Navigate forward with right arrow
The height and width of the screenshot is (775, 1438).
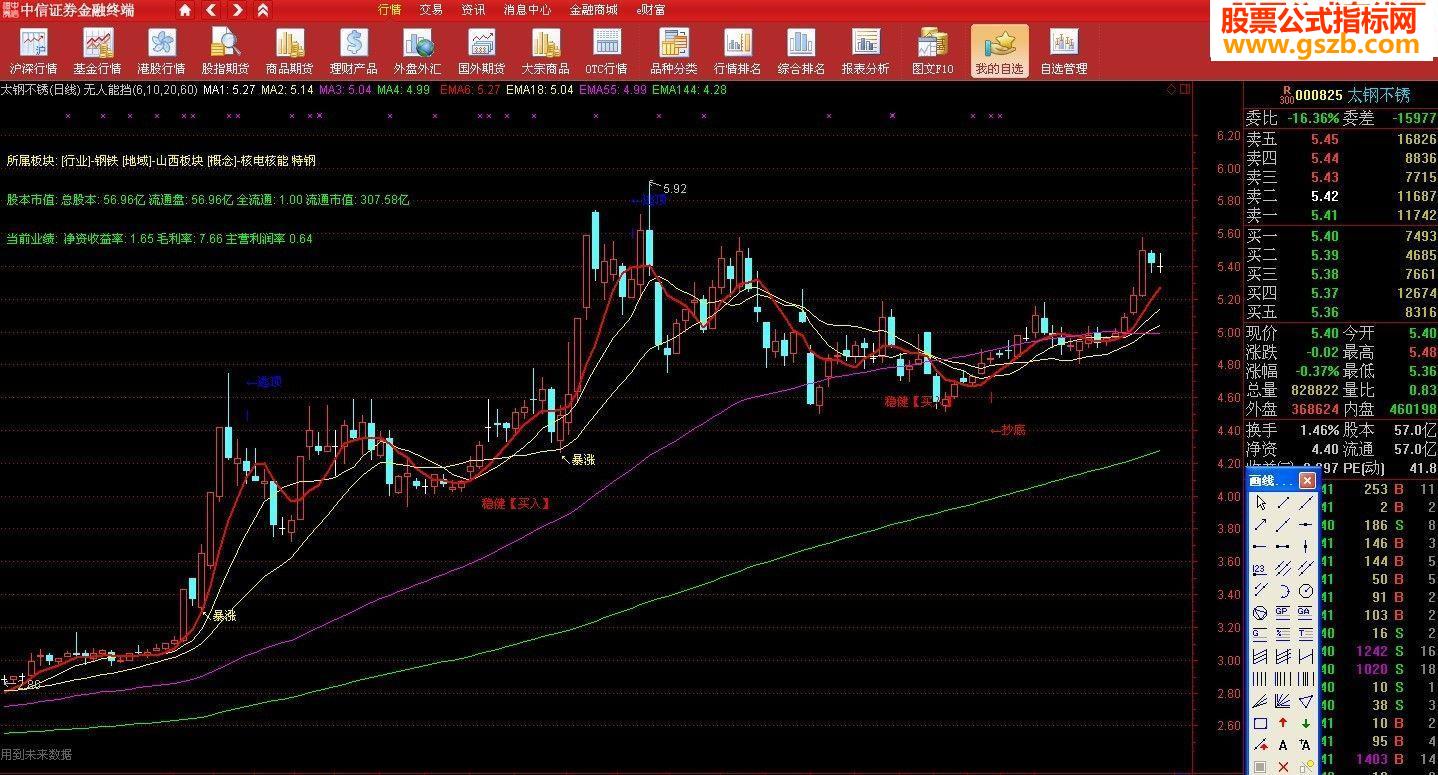click(x=236, y=10)
